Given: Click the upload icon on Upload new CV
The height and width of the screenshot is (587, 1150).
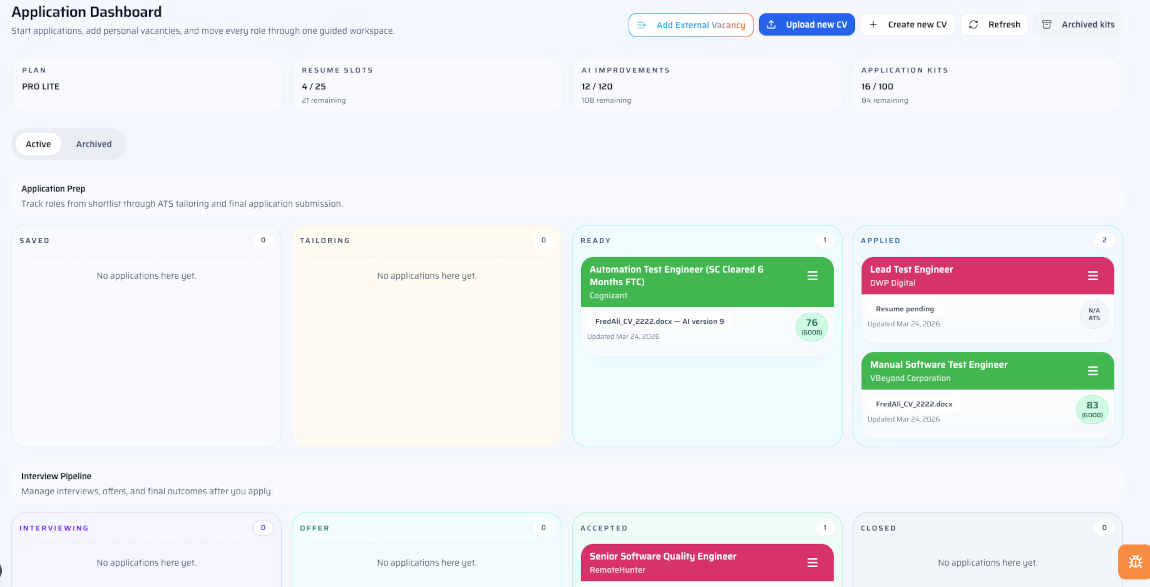Looking at the screenshot, I should coord(769,24).
